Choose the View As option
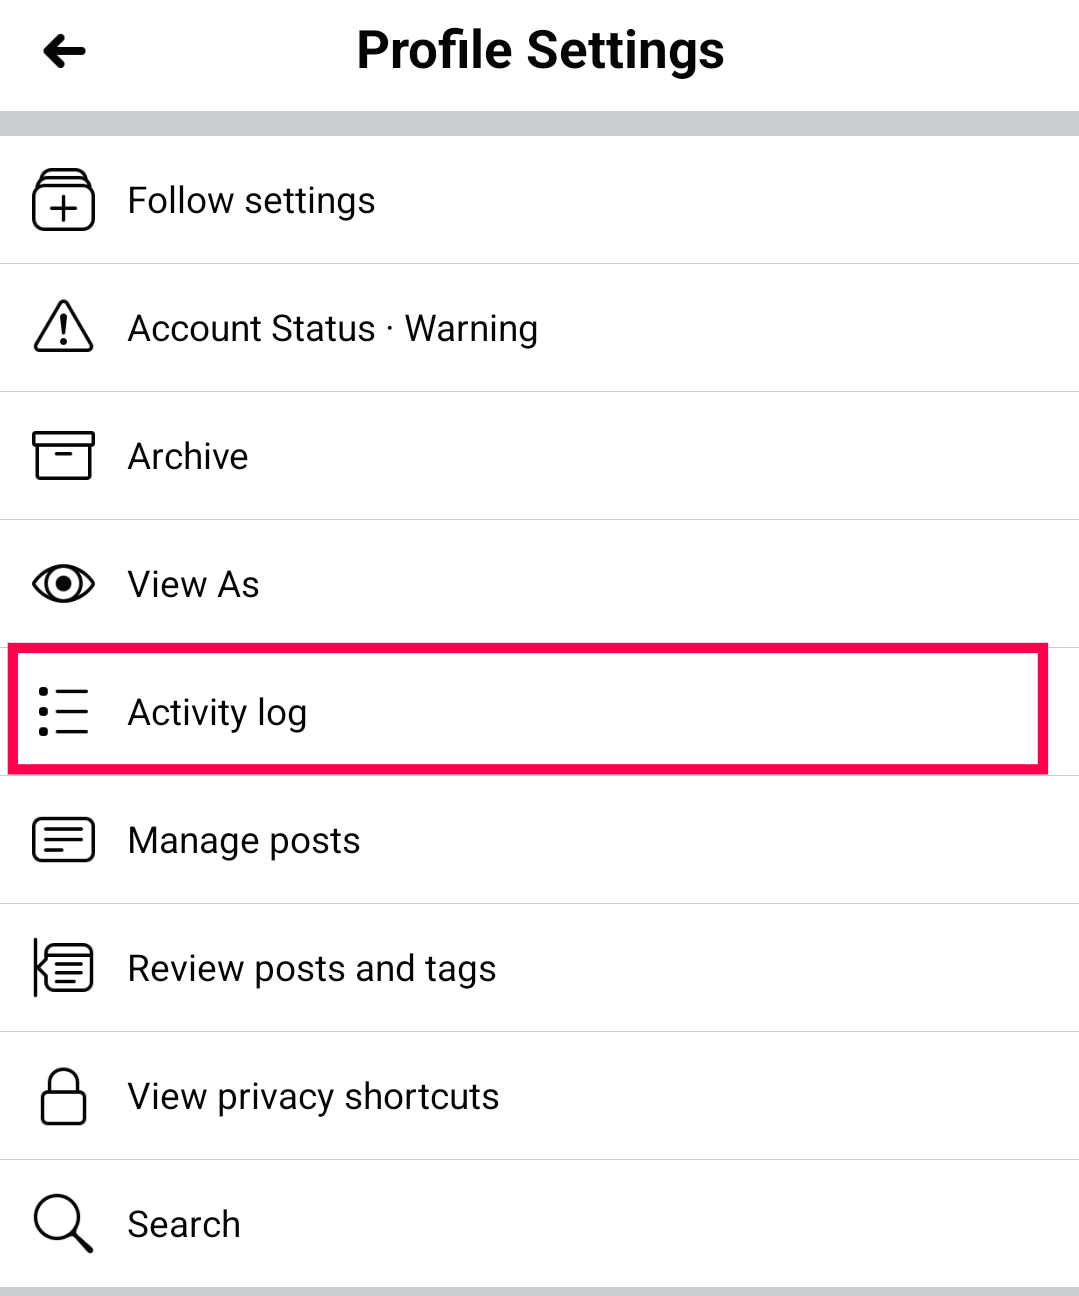The image size is (1079, 1296). point(194,585)
